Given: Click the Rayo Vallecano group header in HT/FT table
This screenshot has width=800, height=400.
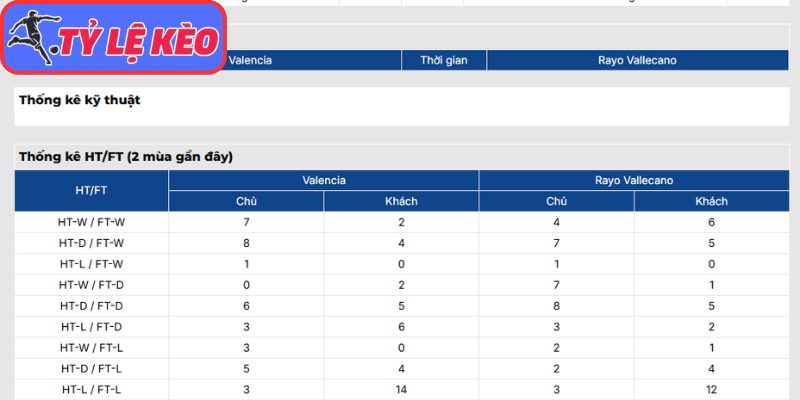Looking at the screenshot, I should click(x=634, y=180).
